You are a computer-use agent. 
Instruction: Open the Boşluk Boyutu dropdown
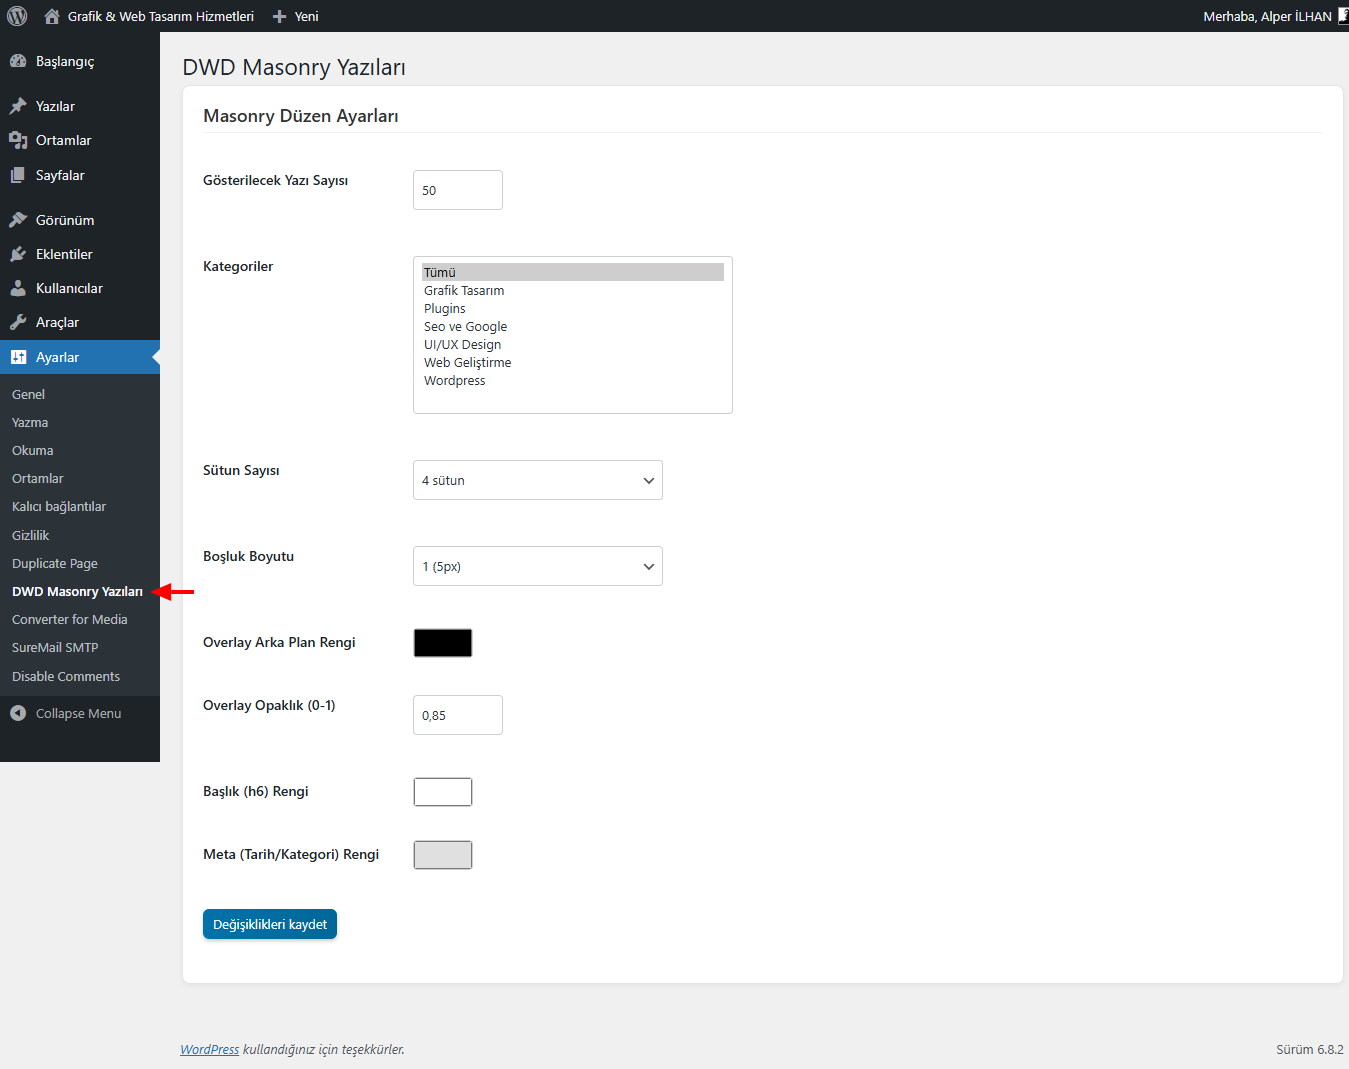coord(537,566)
